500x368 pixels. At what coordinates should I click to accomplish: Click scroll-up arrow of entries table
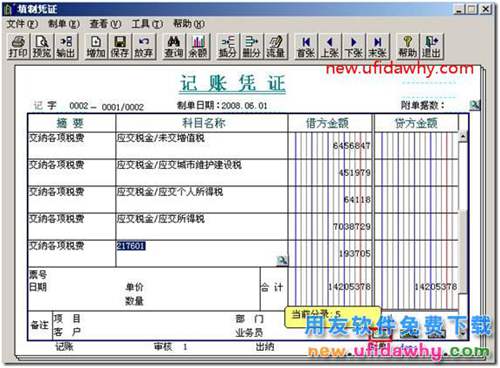pos(463,136)
